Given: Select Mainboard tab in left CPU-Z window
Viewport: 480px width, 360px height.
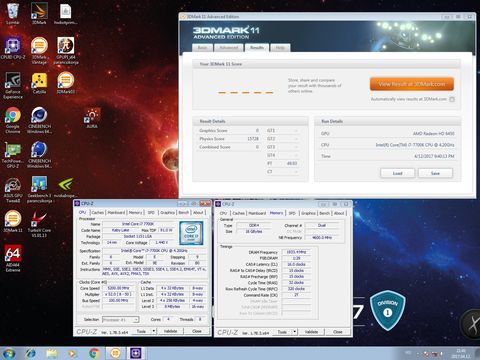Looking at the screenshot, I should coord(116,212).
